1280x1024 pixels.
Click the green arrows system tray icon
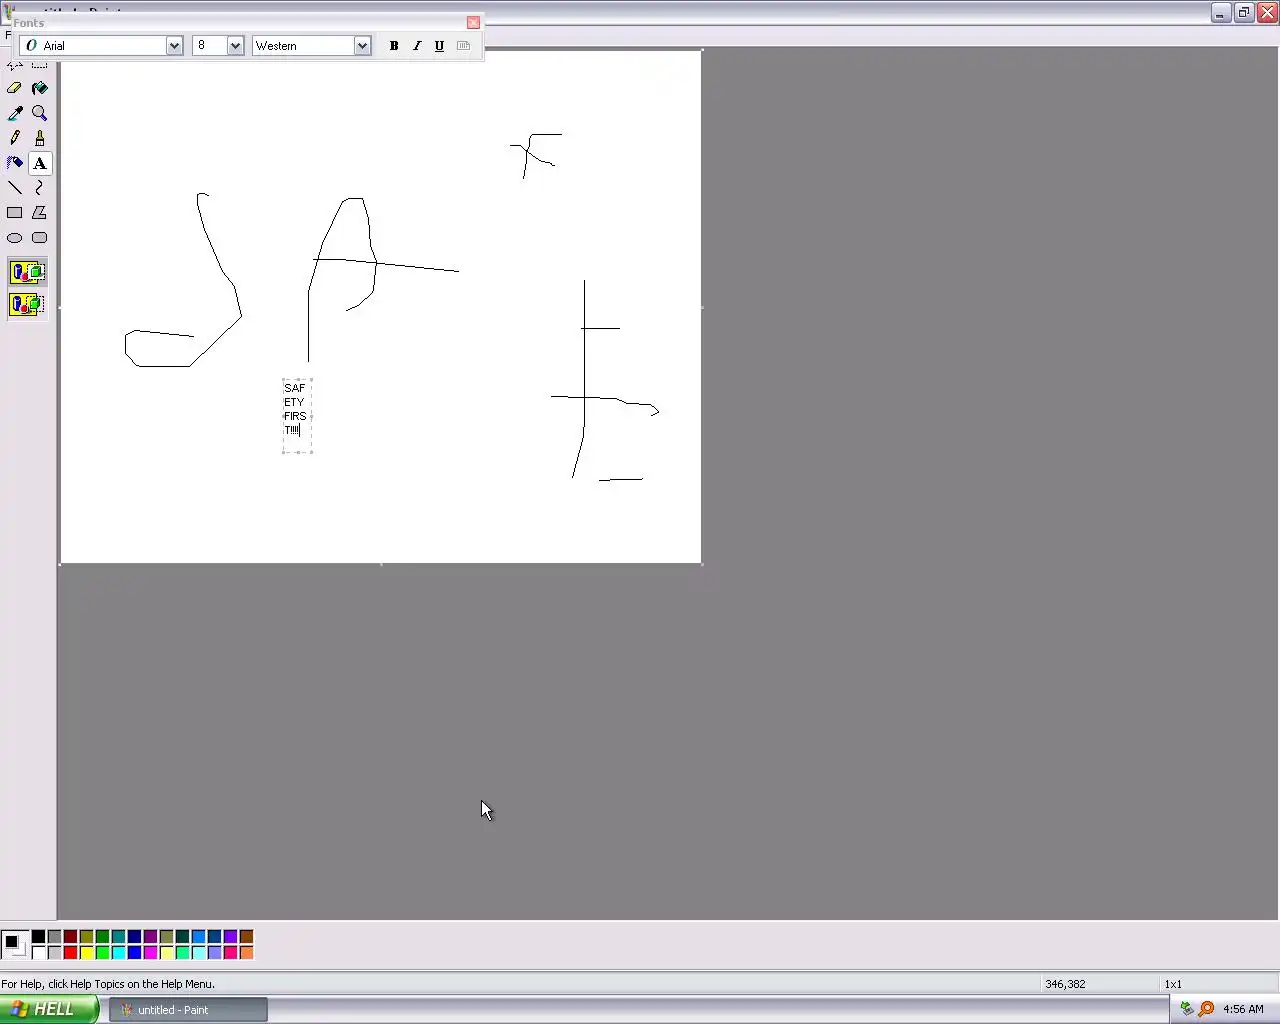coord(1187,1009)
